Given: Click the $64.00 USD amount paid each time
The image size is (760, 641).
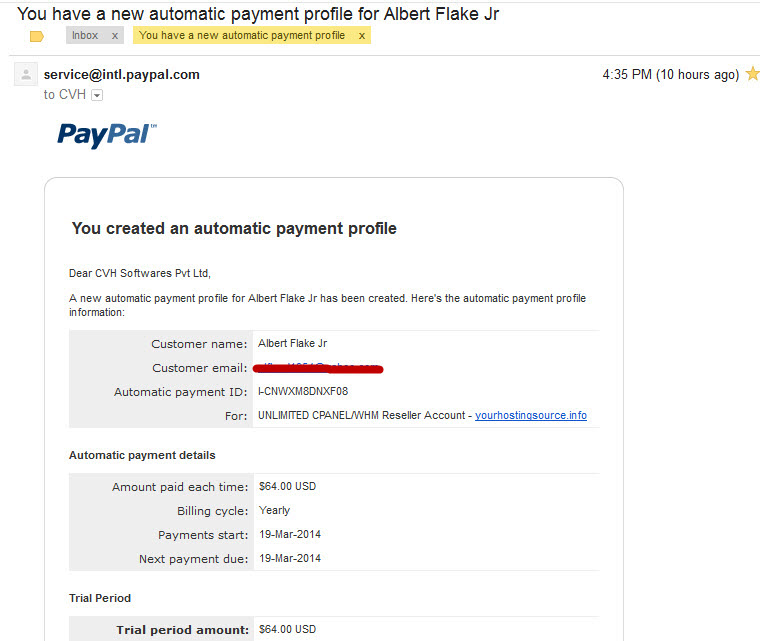Looking at the screenshot, I should click(287, 486).
